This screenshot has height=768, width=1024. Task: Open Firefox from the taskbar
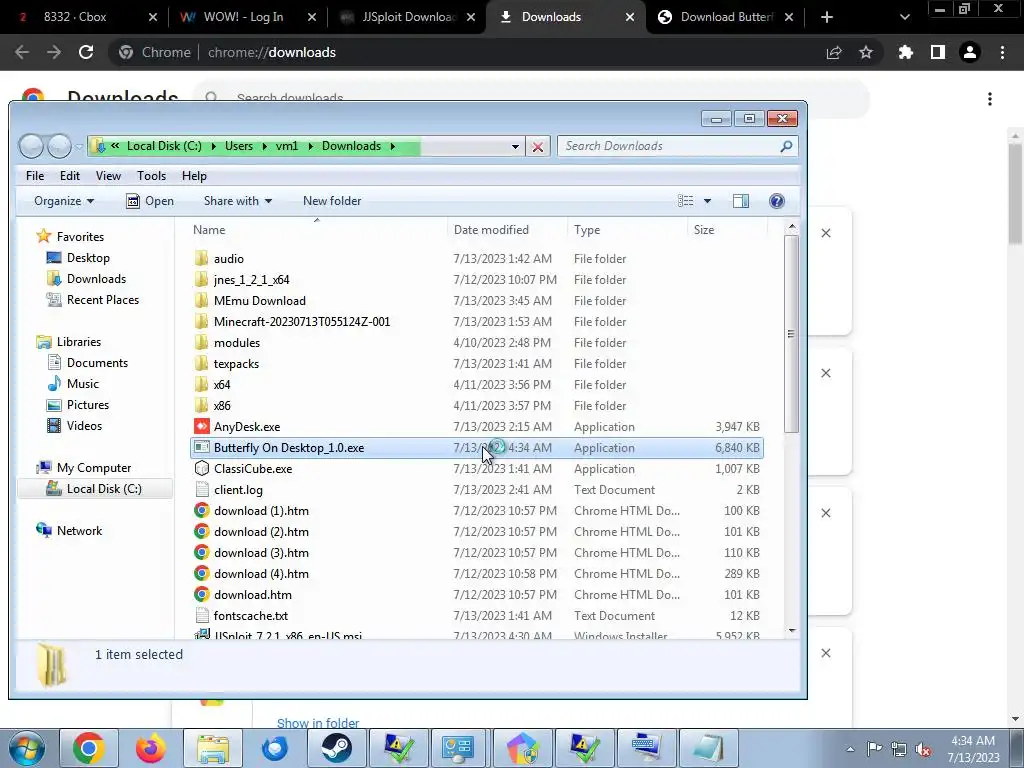point(151,748)
